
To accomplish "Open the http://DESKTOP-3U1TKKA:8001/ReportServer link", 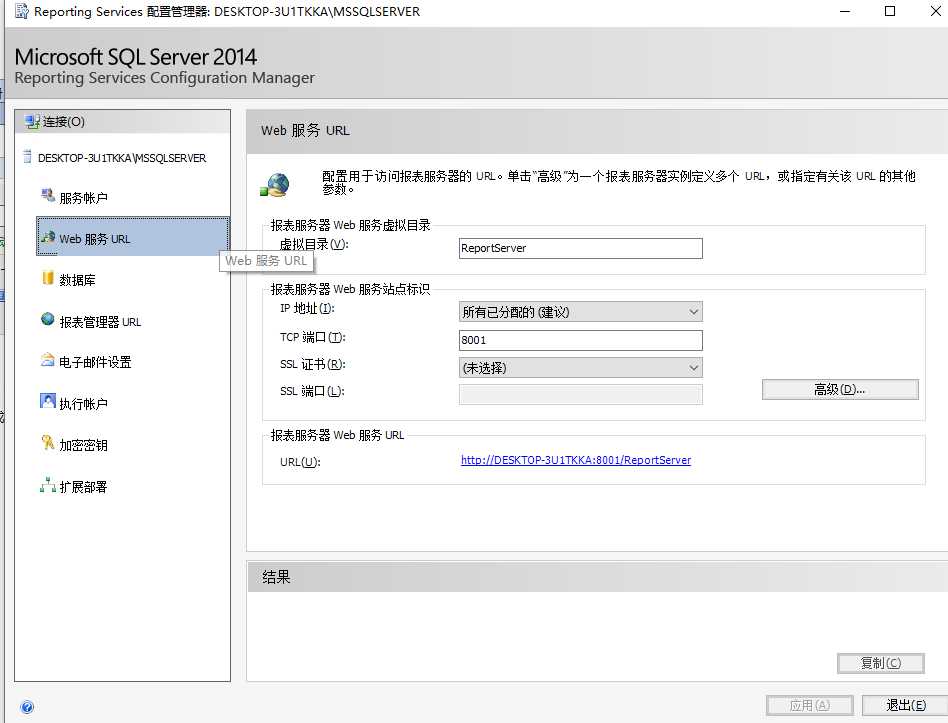I will [576, 460].
